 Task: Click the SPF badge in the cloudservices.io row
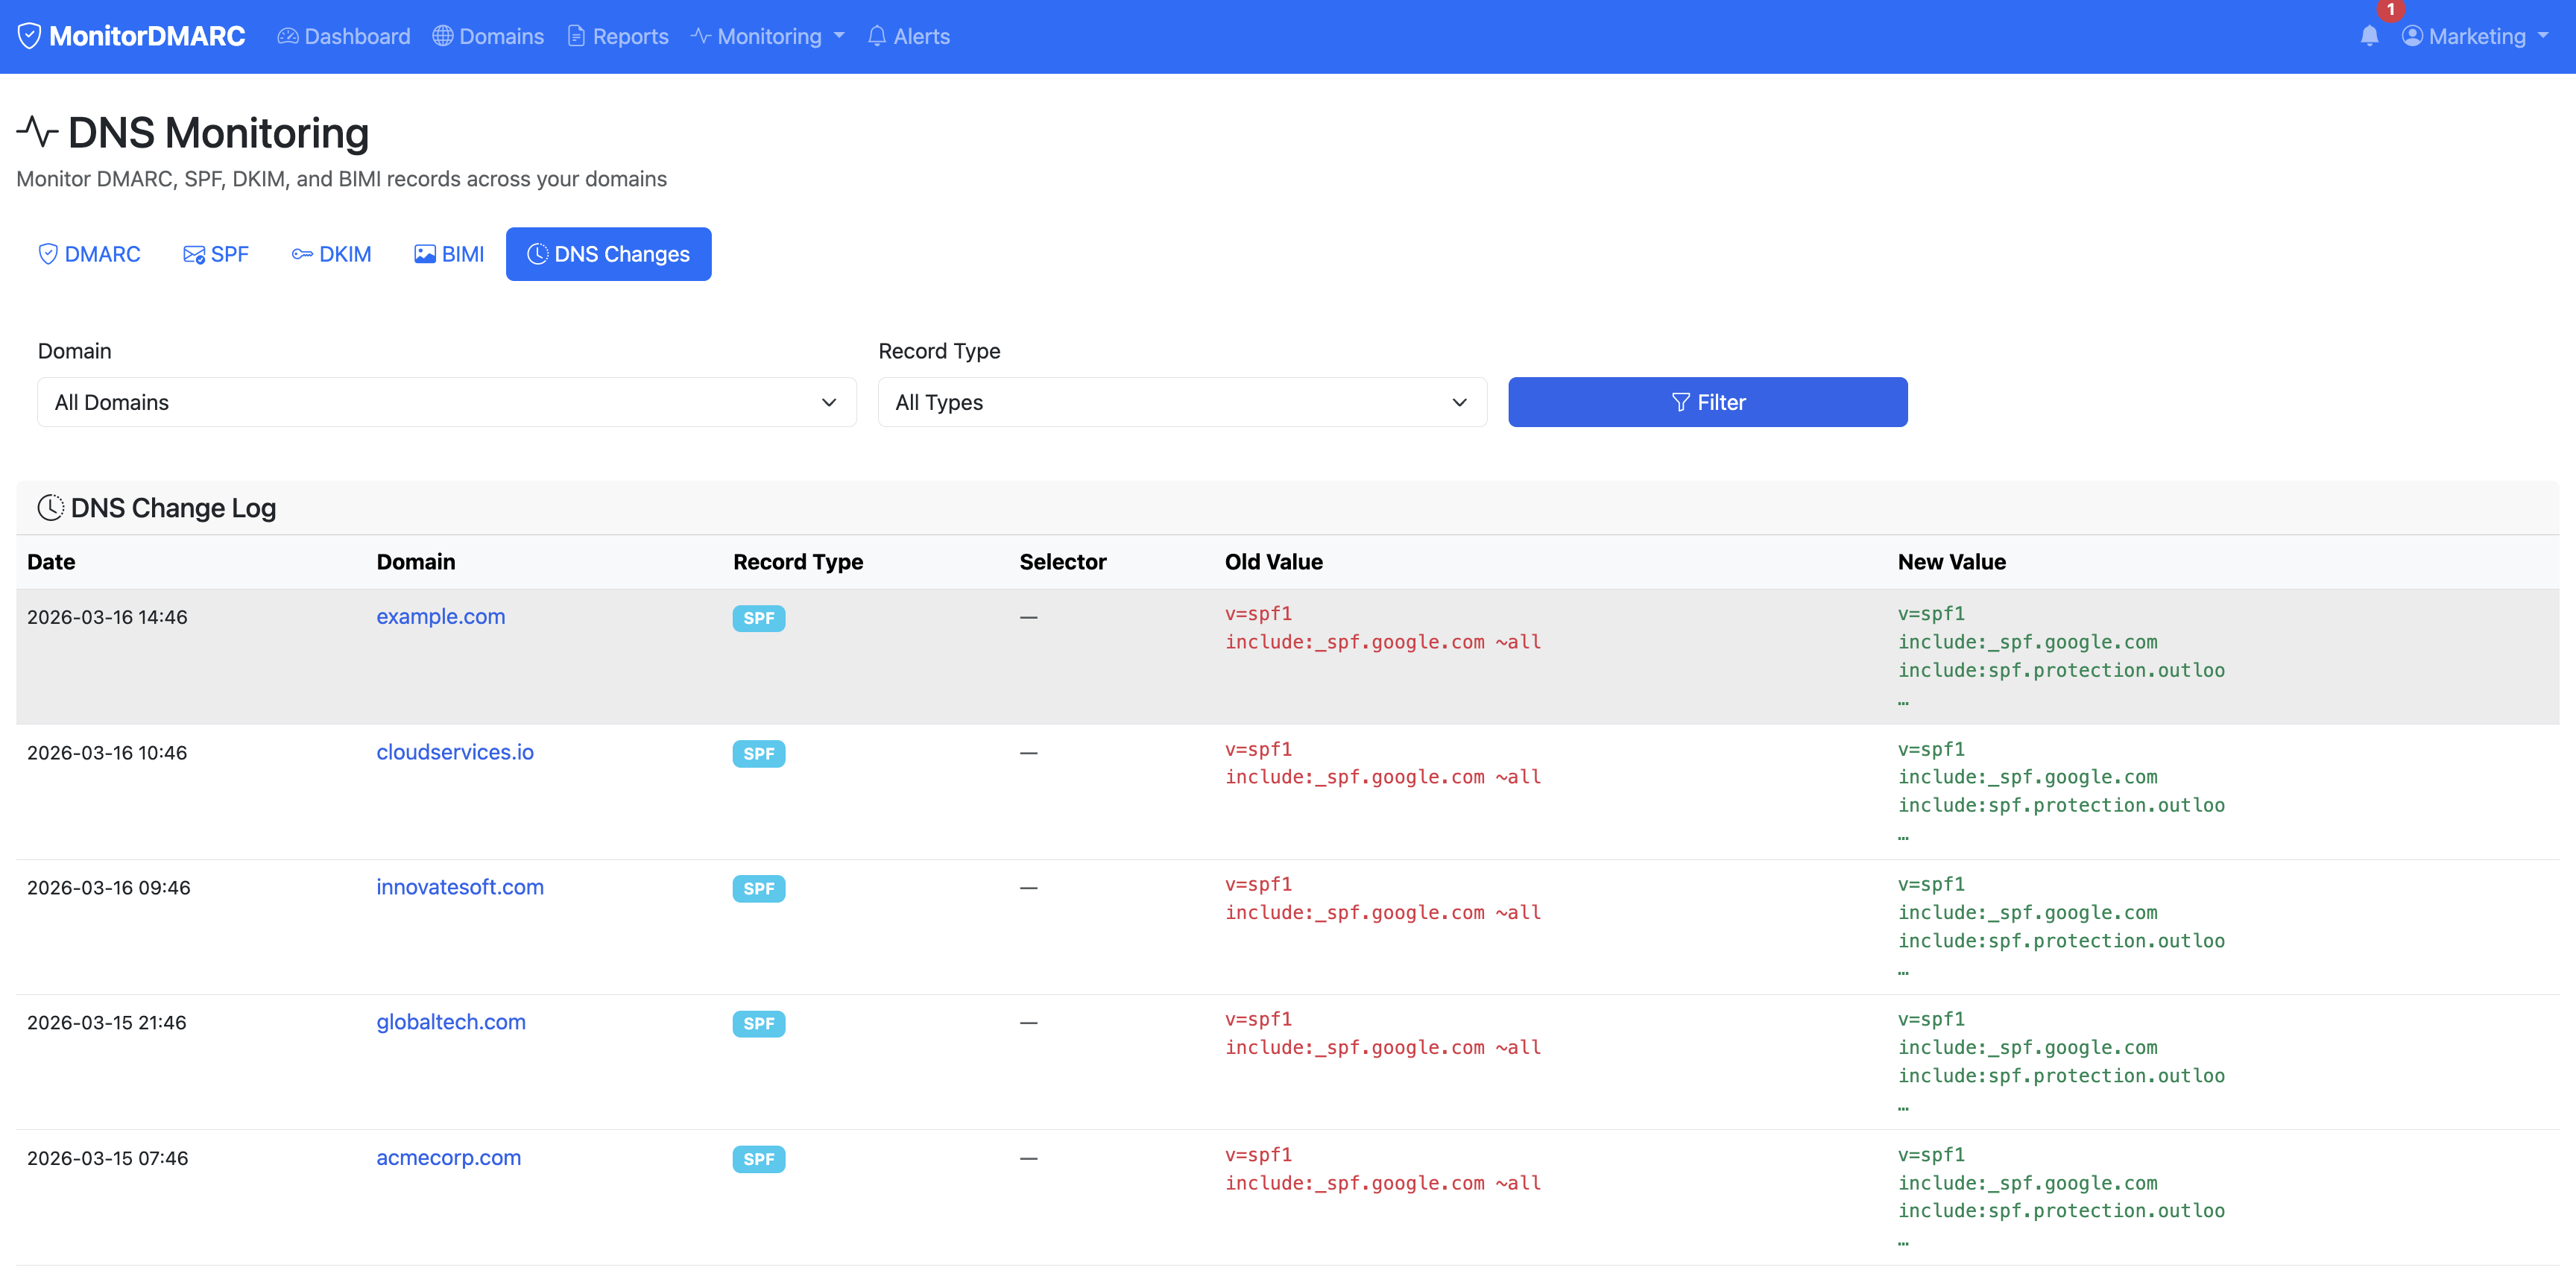[759, 754]
